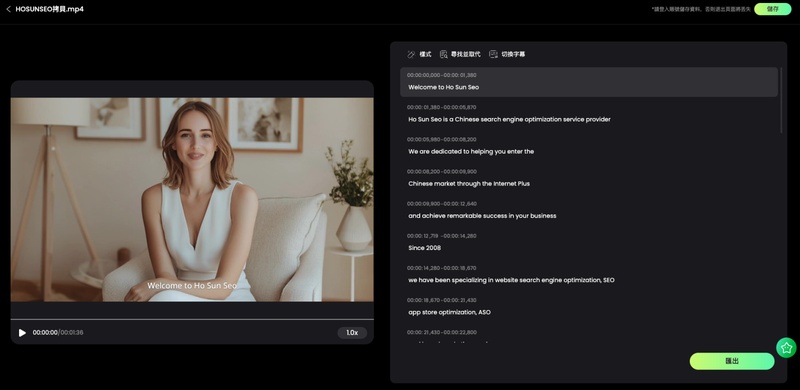Click the 'app store optimization, ASO' subtitle
Viewport: 800px width, 390px height.
point(449,312)
